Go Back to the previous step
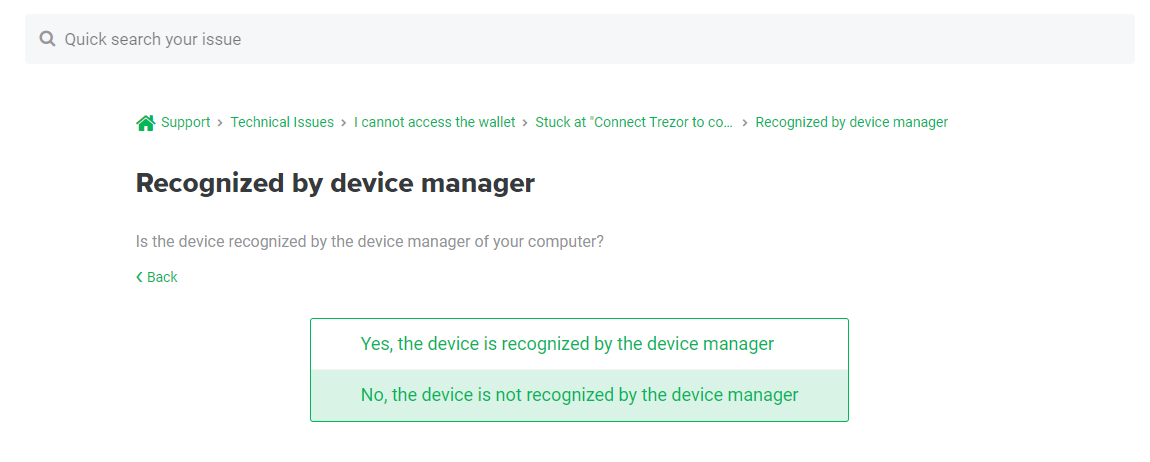This screenshot has width=1150, height=462. [x=162, y=277]
